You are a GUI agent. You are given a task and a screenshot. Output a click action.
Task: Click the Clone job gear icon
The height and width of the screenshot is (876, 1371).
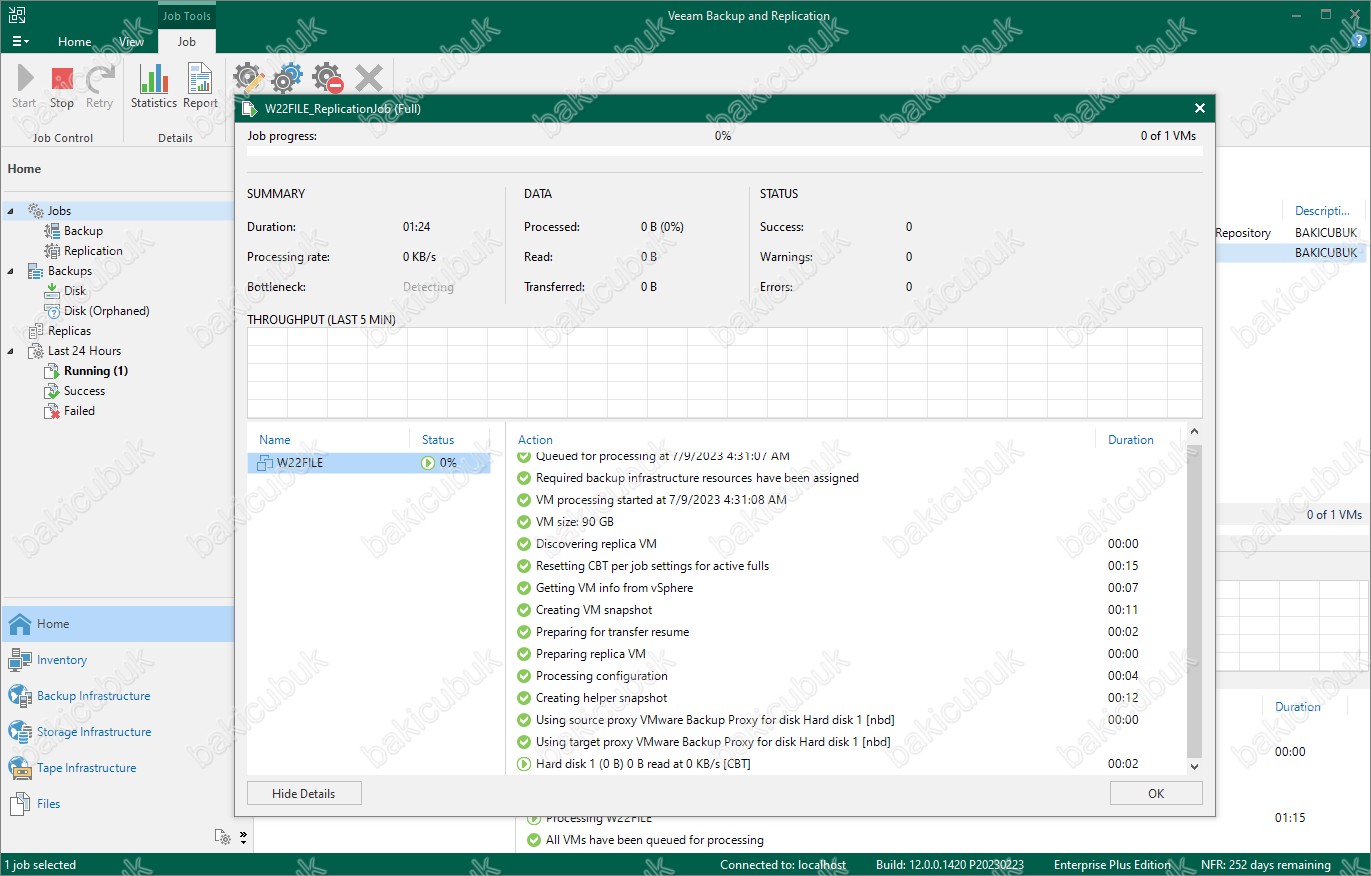(288, 78)
